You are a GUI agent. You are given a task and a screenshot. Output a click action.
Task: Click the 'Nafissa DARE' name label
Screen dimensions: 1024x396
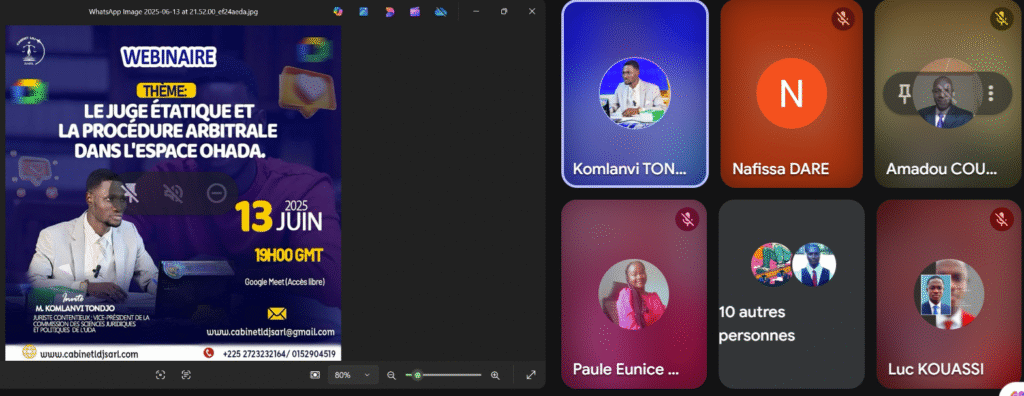tap(780, 169)
